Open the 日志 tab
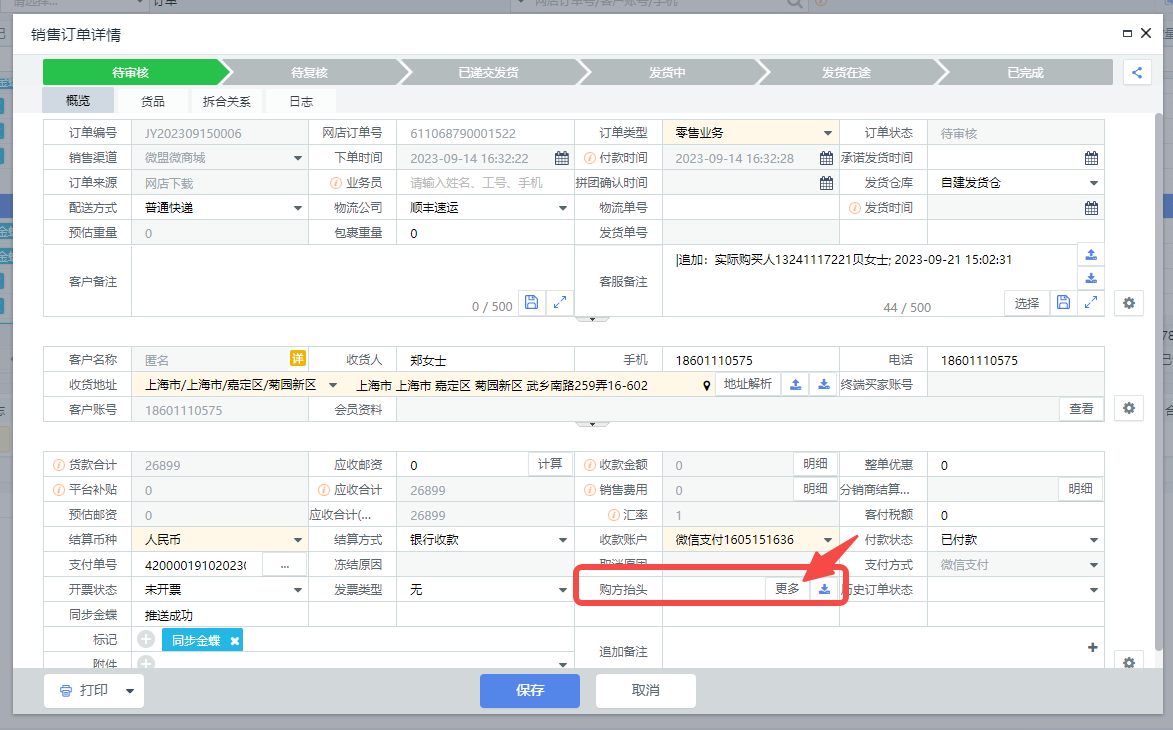This screenshot has height=730, width=1173. [x=301, y=101]
